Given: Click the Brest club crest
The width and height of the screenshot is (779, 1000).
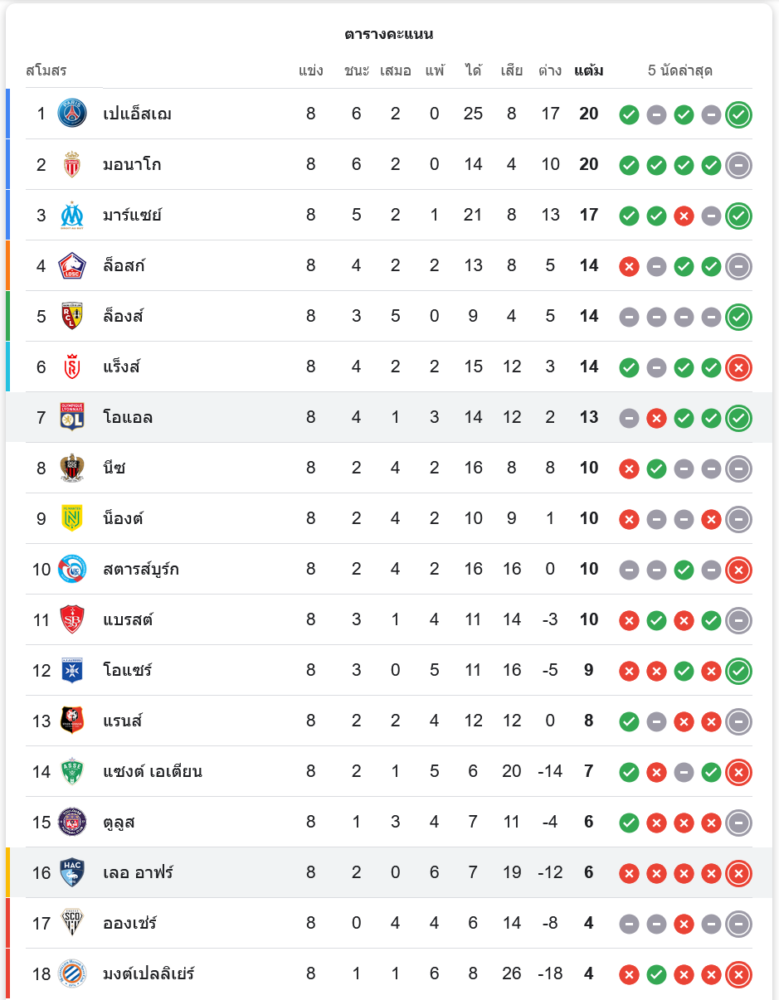Looking at the screenshot, I should (x=72, y=619).
